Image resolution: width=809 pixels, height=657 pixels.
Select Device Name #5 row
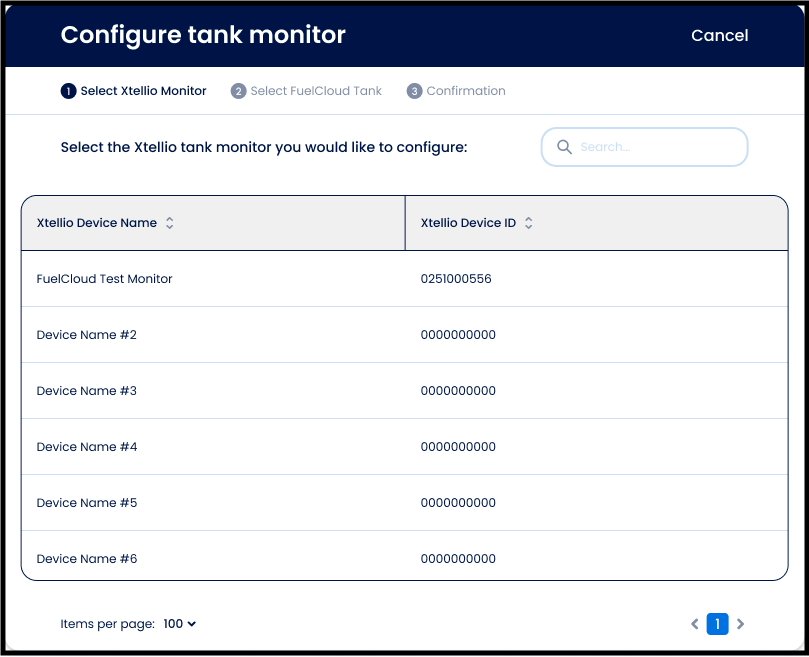(87, 503)
